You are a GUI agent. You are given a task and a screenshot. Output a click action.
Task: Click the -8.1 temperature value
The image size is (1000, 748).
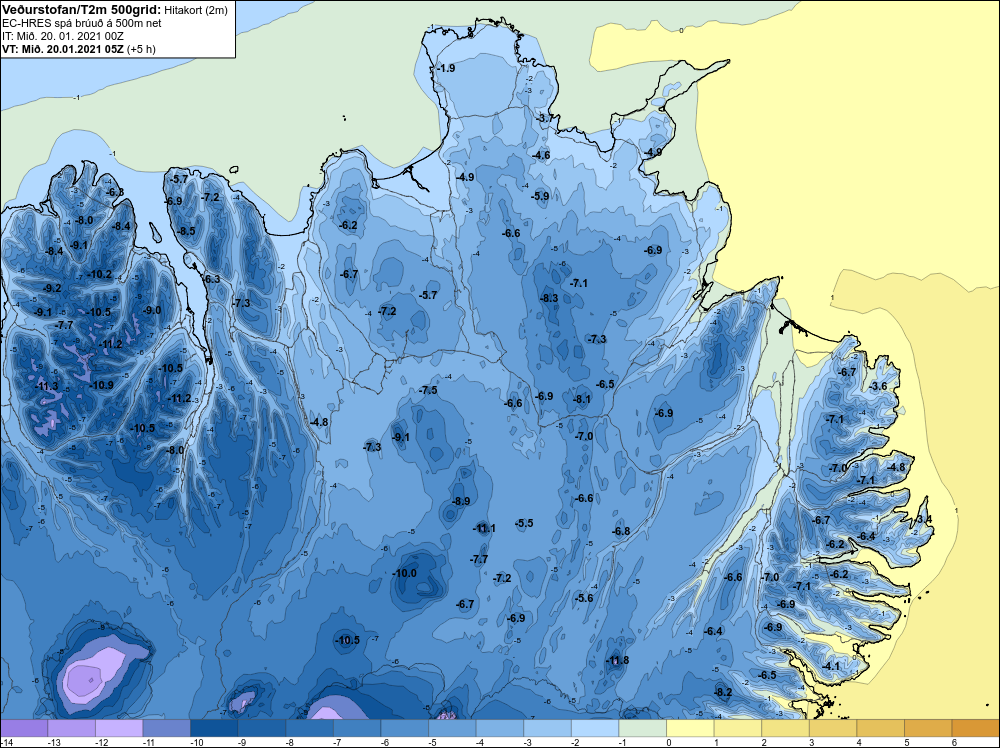582,400
